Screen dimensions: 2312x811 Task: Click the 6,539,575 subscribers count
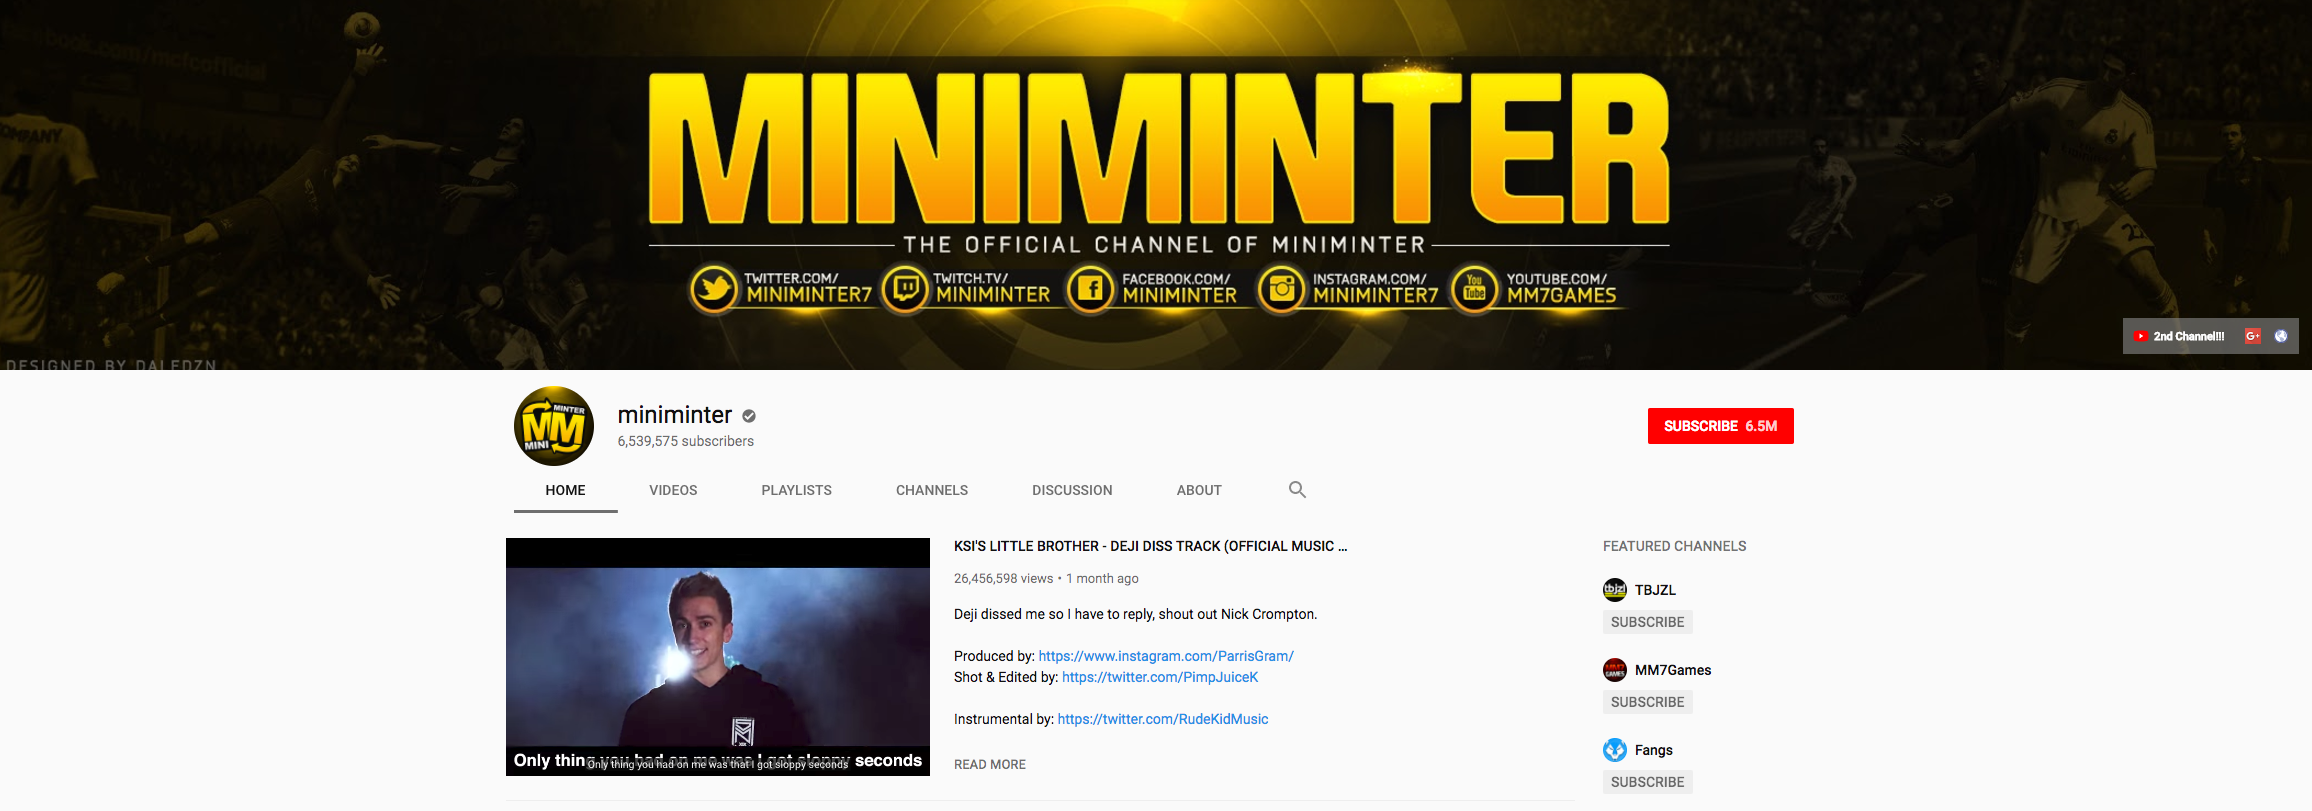point(686,441)
